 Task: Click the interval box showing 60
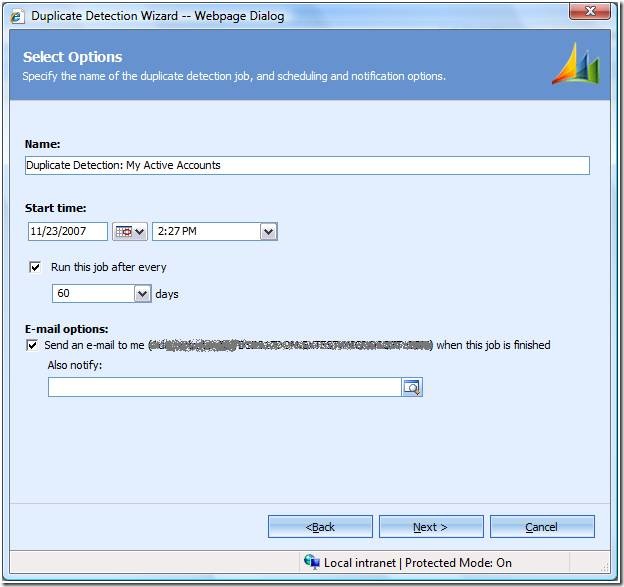coord(90,294)
